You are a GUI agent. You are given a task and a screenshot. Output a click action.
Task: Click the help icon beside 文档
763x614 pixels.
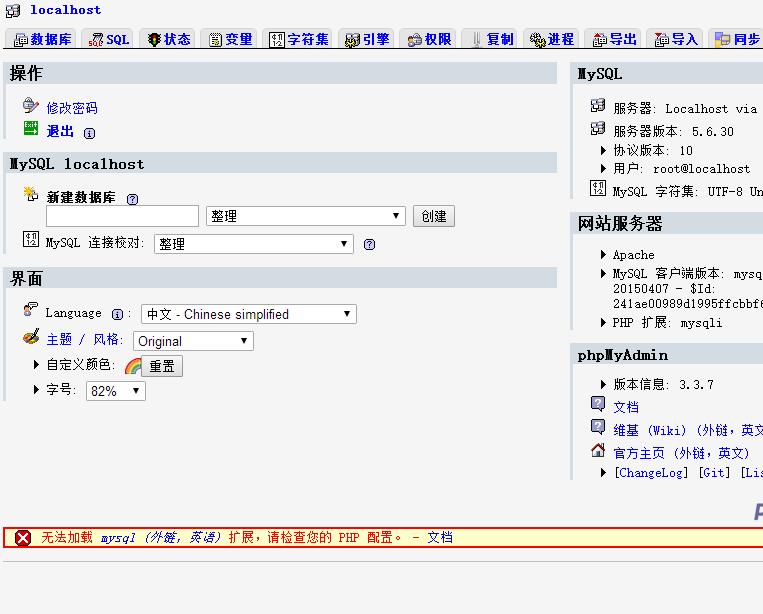pyautogui.click(x=598, y=403)
